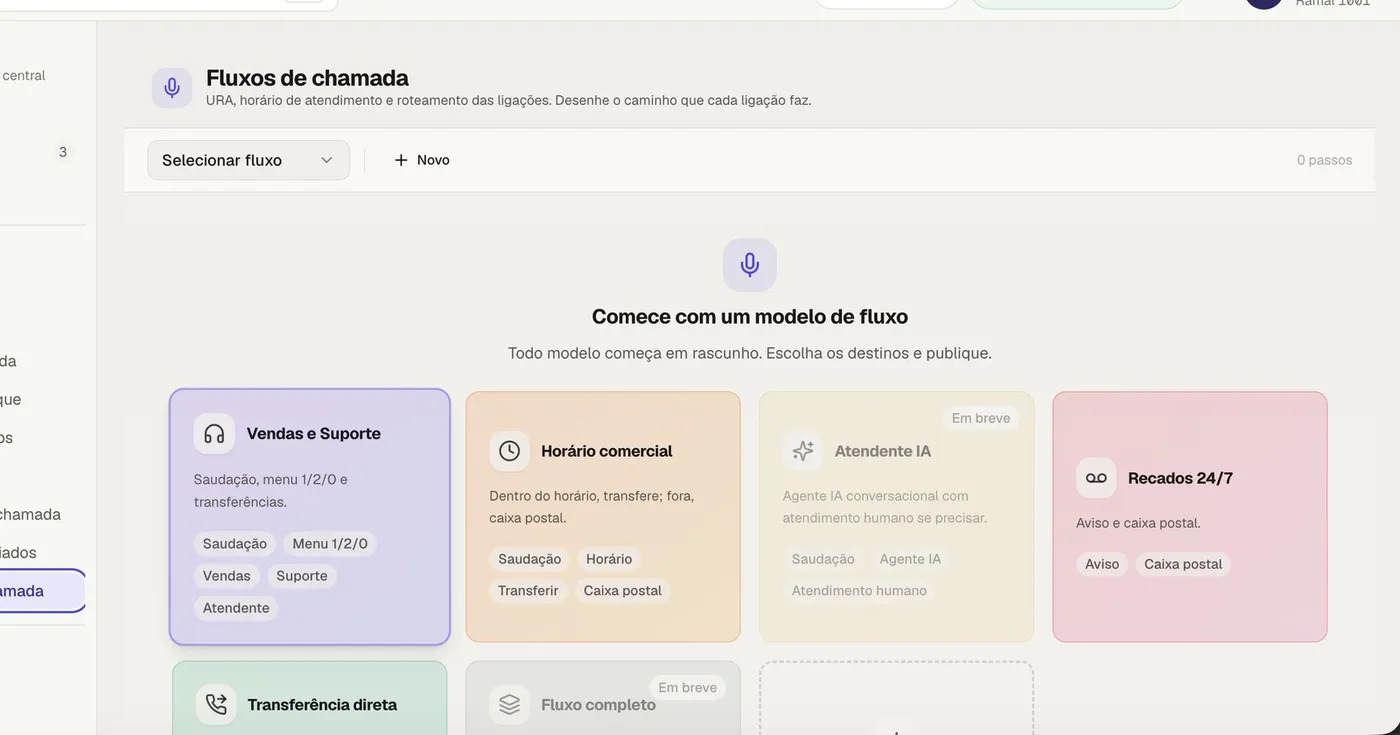The height and width of the screenshot is (735, 1400).
Task: Click the microphone icon beside Fluxos de chamada
Action: [x=172, y=88]
